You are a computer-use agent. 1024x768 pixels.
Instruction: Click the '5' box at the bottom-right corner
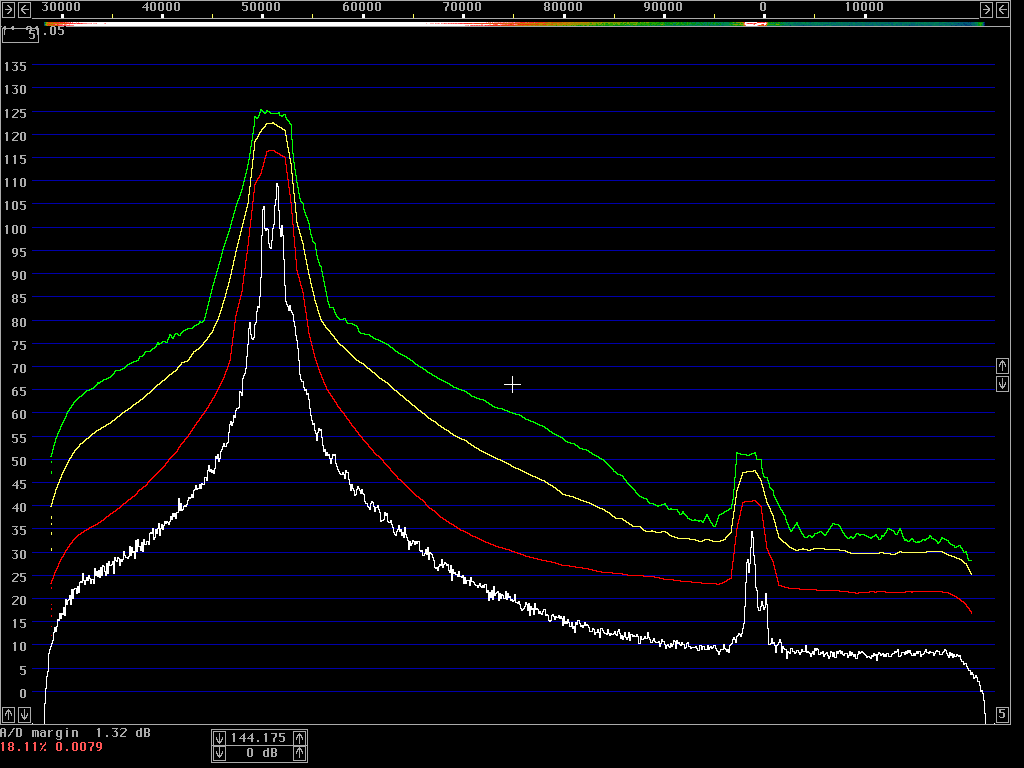pyautogui.click(x=1002, y=714)
